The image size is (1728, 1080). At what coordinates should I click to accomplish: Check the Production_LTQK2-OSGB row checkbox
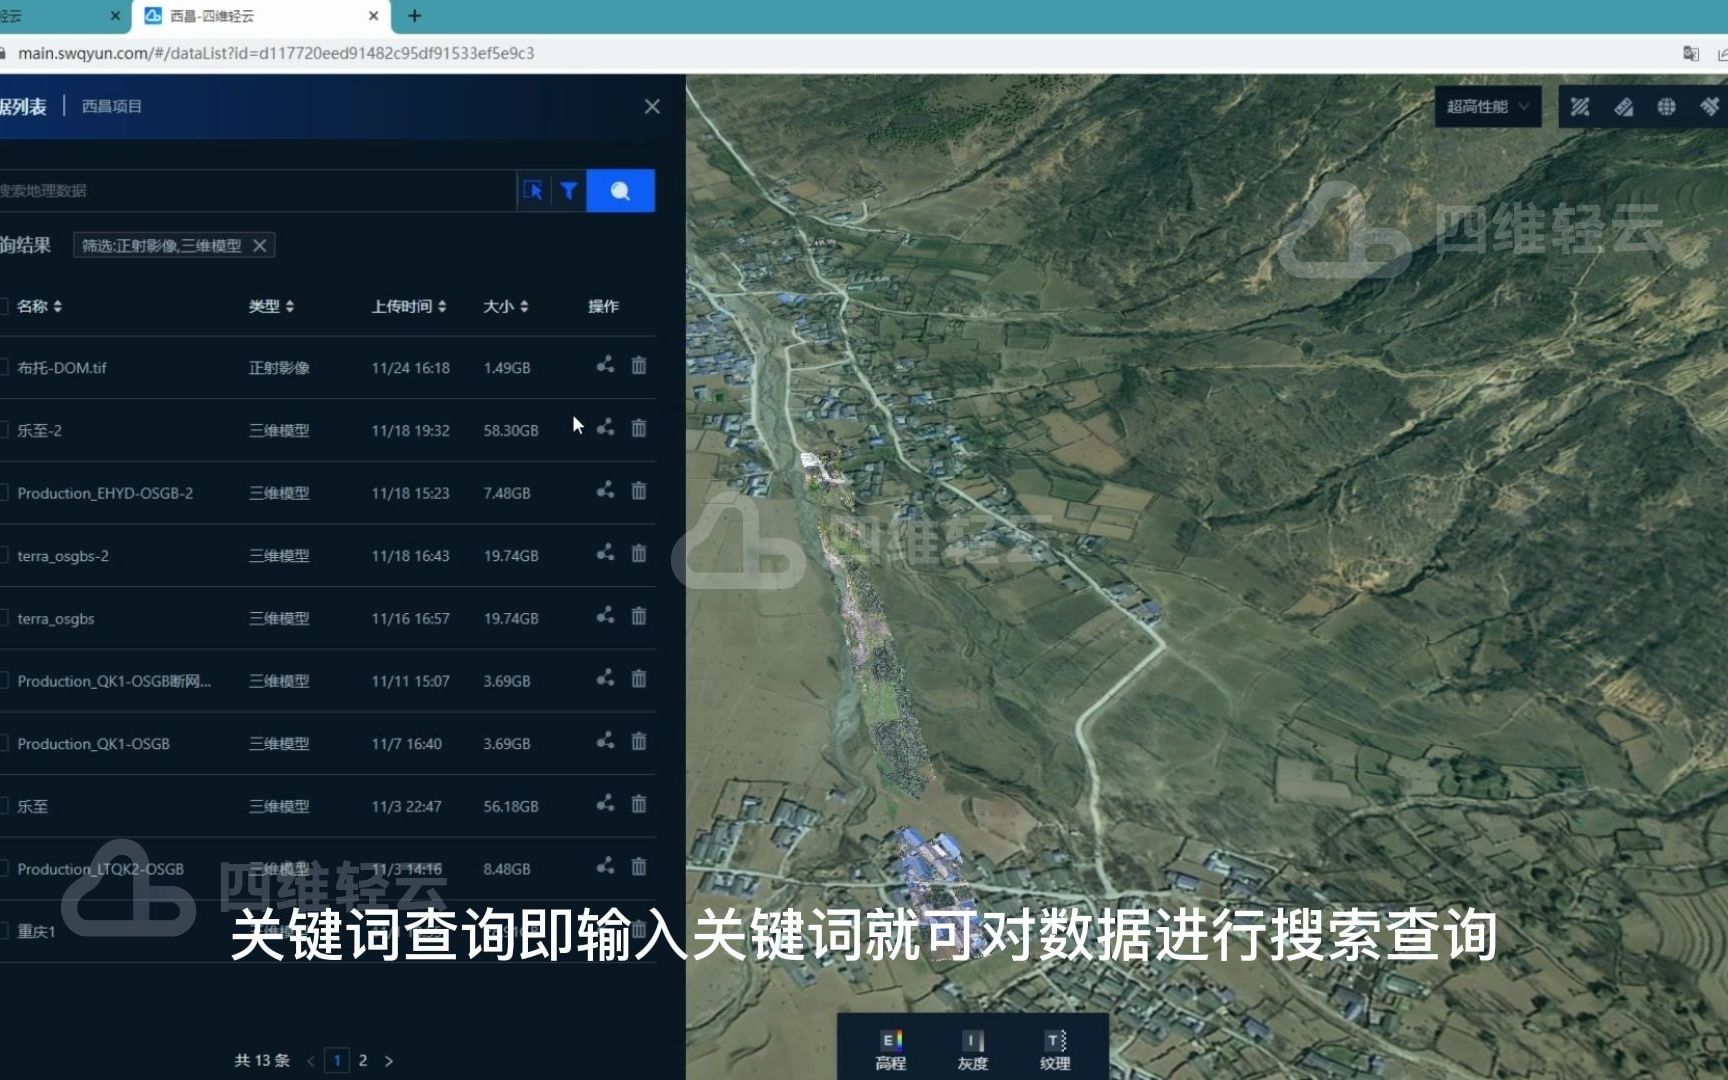click(x=3, y=869)
